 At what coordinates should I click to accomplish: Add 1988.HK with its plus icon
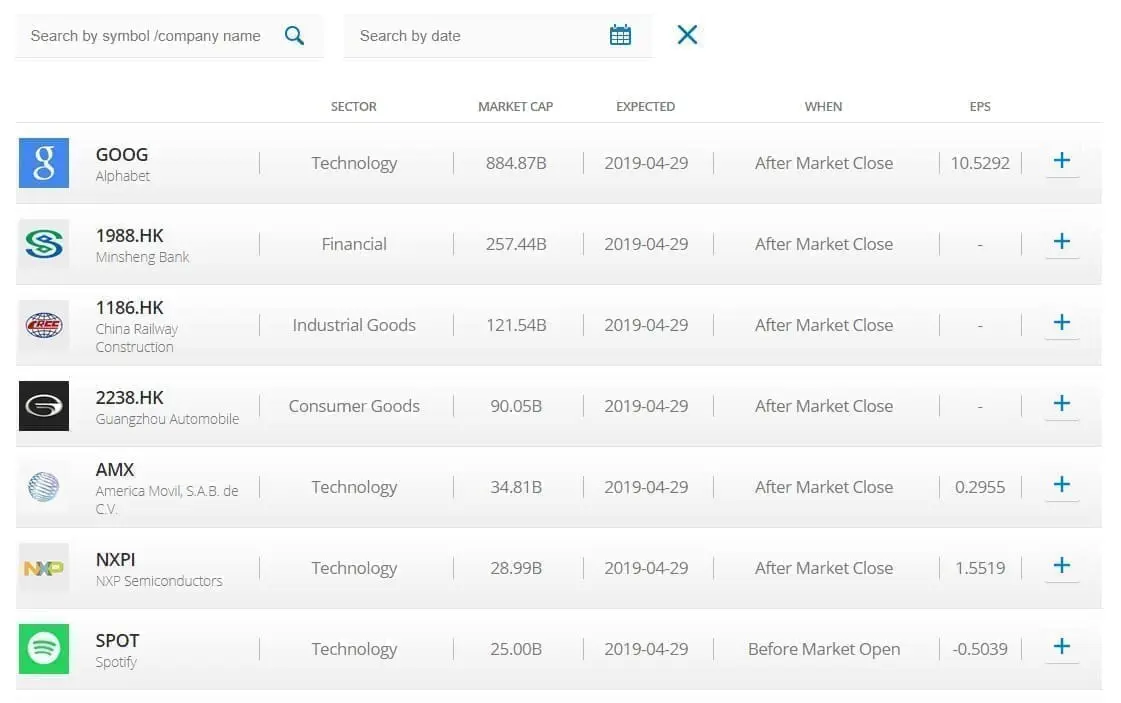(1062, 241)
